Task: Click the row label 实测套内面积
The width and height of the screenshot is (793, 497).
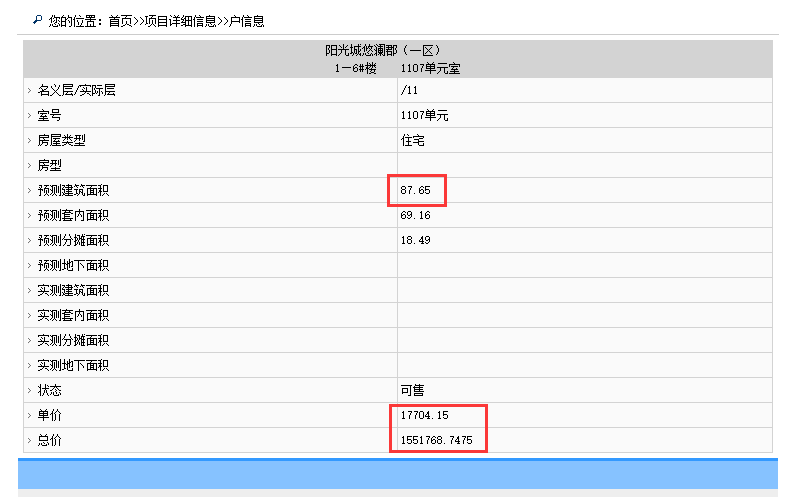Action: (73, 315)
